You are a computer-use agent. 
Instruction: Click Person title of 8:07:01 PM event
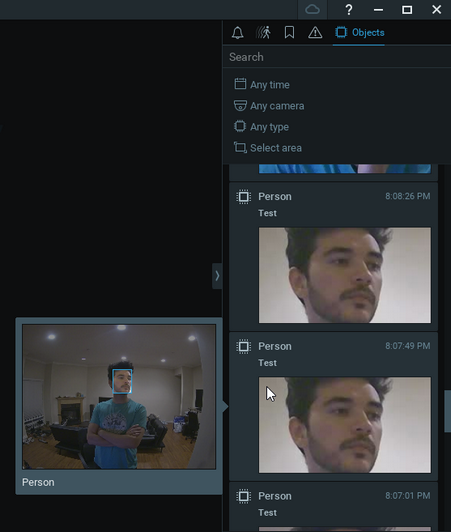(x=275, y=496)
